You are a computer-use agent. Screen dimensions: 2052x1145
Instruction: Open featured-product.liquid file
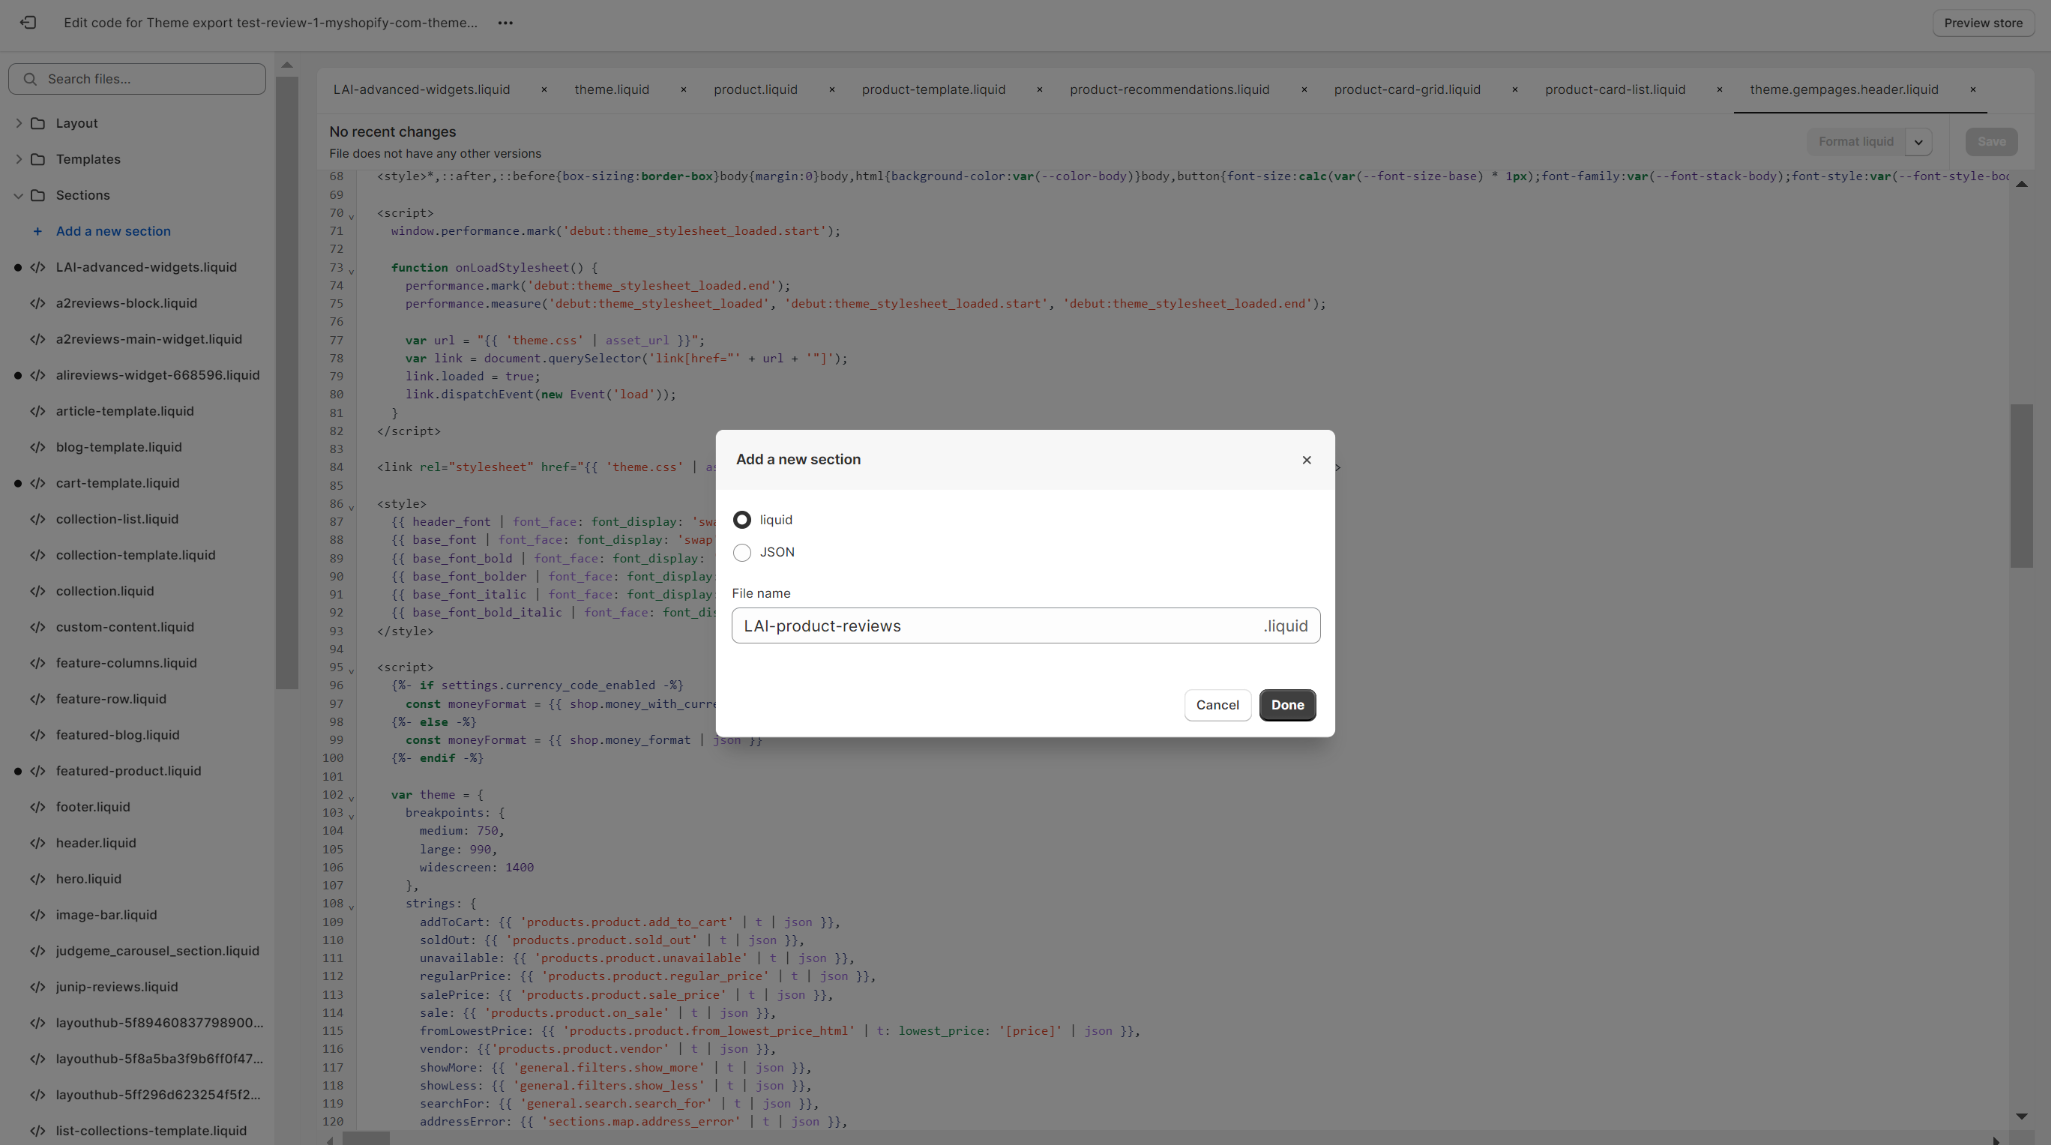tap(128, 771)
